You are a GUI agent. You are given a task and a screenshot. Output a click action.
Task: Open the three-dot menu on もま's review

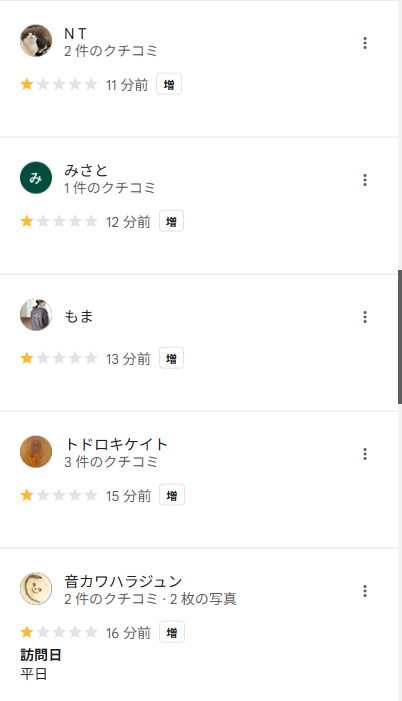[x=365, y=317]
